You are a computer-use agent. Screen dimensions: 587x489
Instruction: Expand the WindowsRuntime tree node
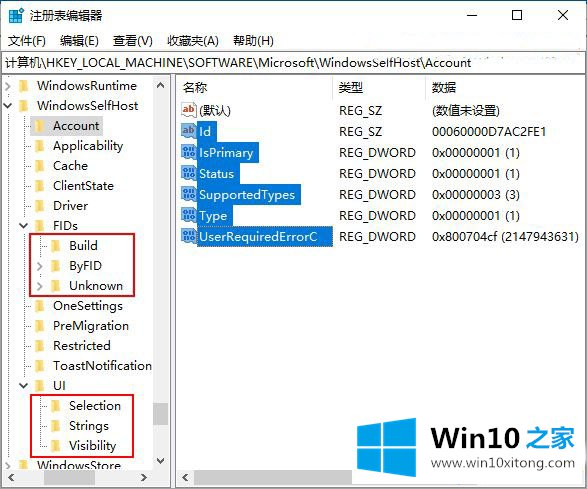point(8,86)
